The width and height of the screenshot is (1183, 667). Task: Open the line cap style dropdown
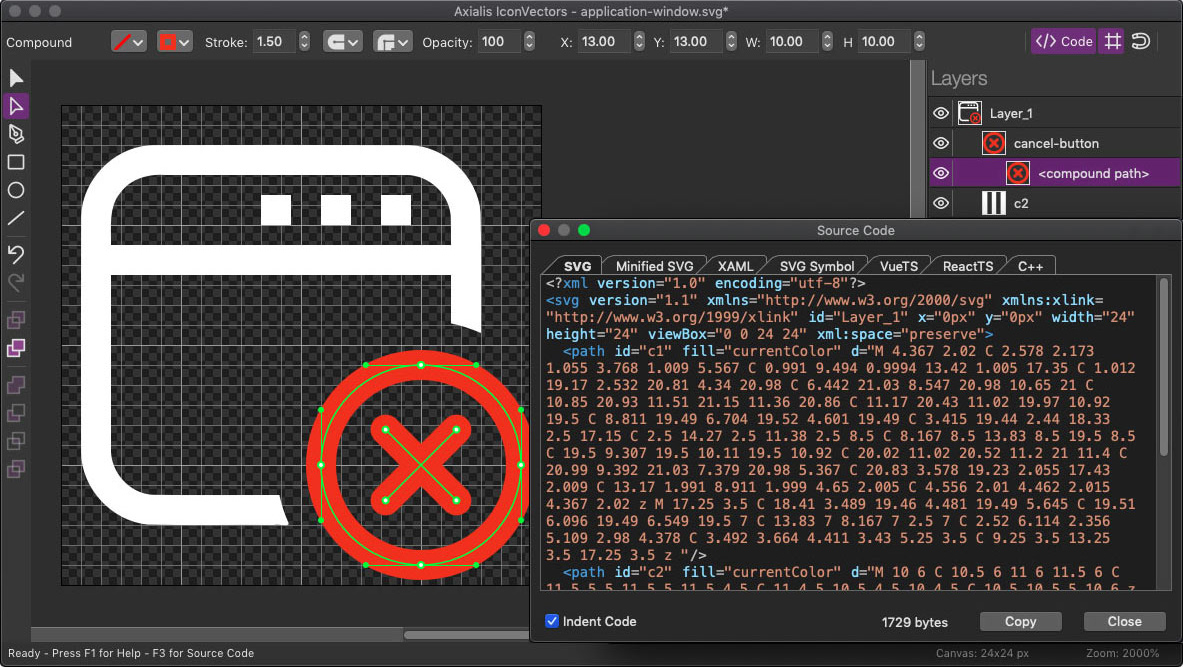pyautogui.click(x=342, y=42)
